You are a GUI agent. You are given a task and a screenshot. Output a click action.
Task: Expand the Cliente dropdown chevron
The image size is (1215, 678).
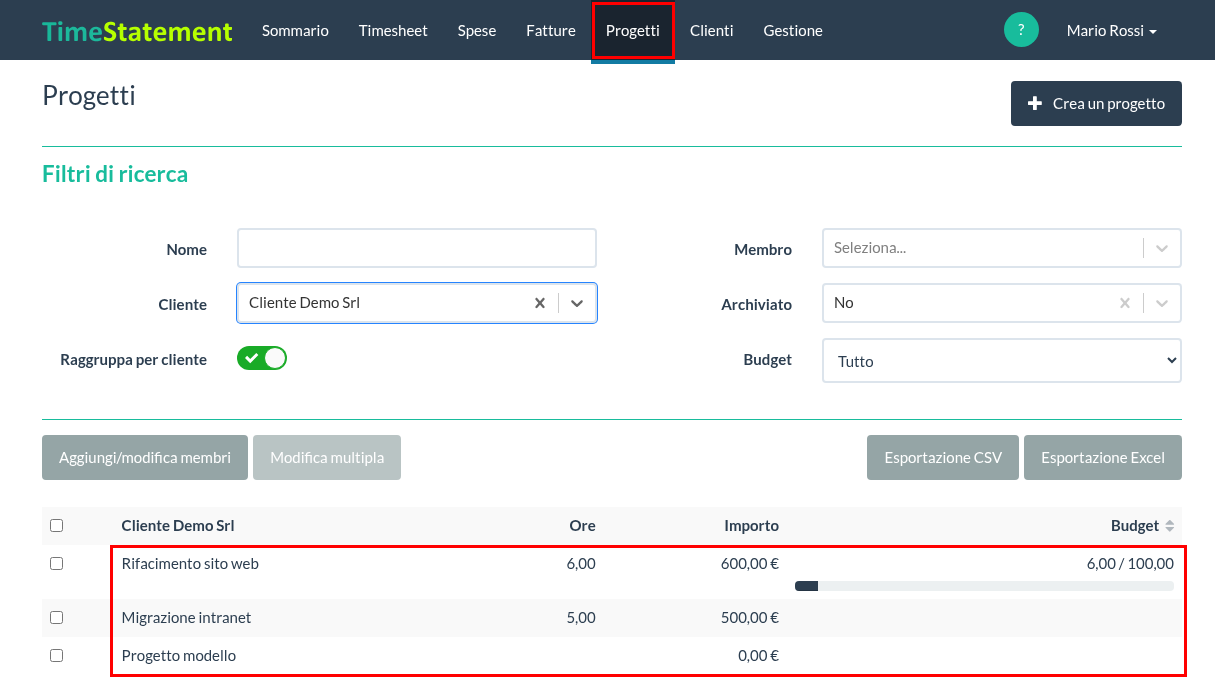coord(577,303)
